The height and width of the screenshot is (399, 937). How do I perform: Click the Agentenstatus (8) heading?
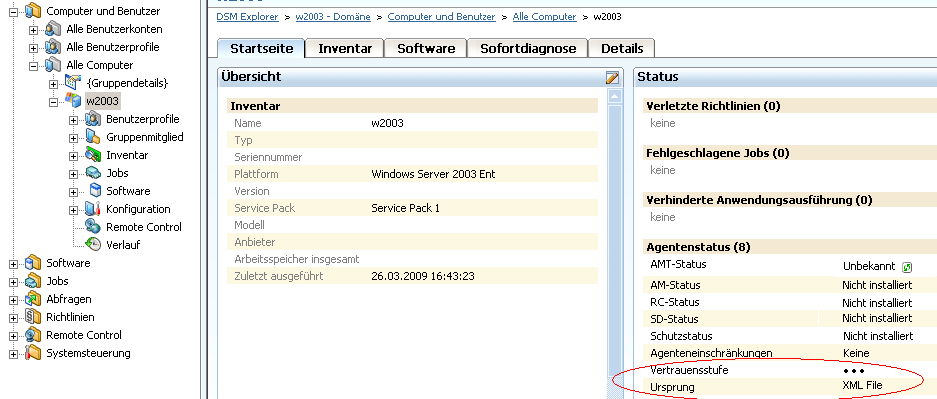click(x=698, y=247)
